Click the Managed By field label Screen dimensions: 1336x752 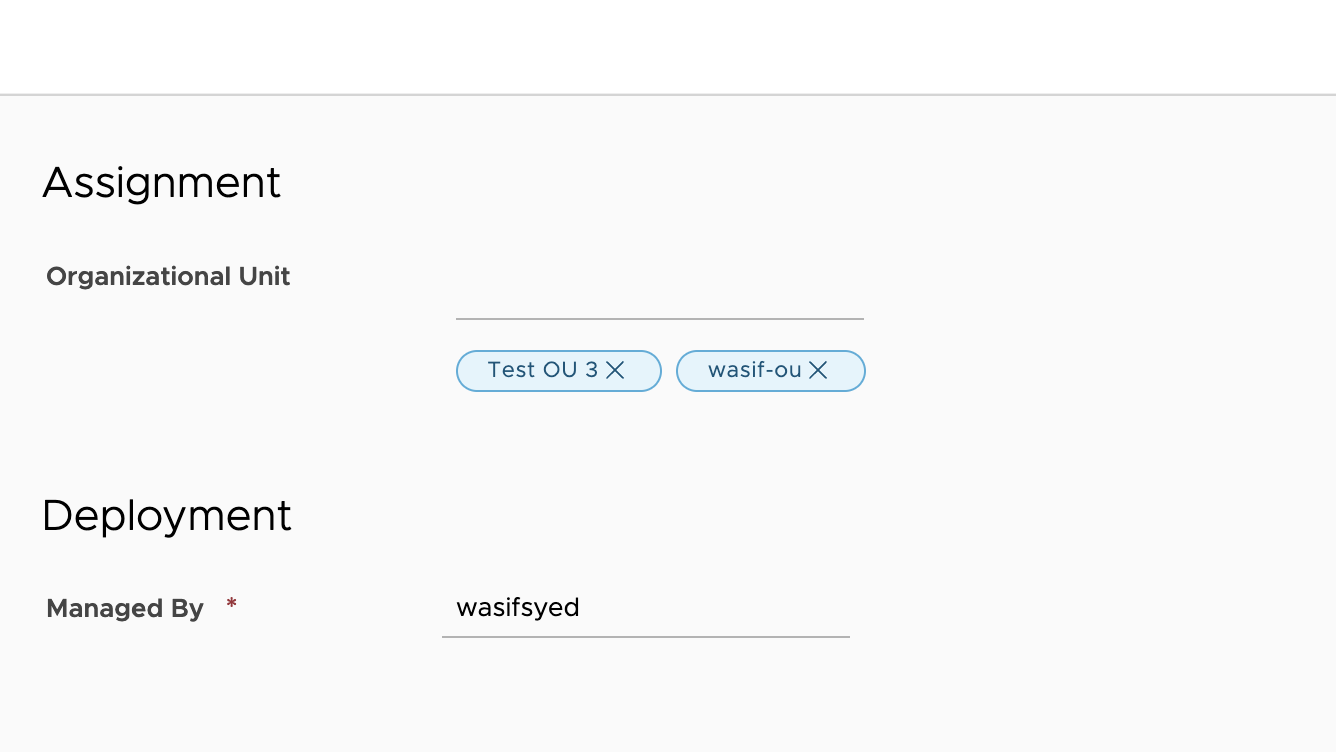coord(124,608)
